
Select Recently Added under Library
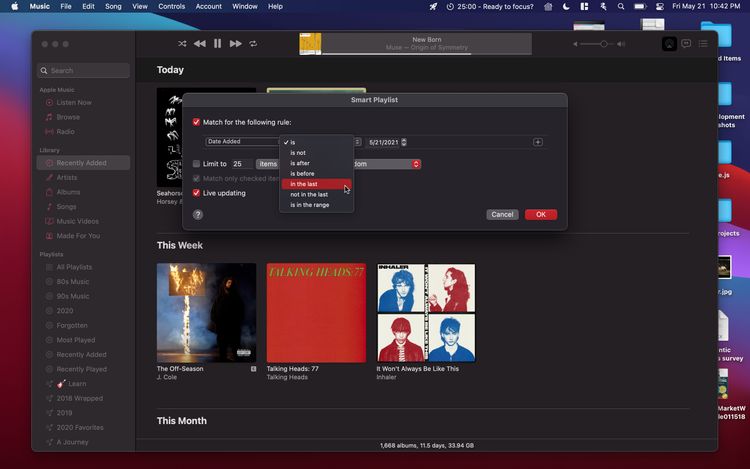tap(83, 163)
